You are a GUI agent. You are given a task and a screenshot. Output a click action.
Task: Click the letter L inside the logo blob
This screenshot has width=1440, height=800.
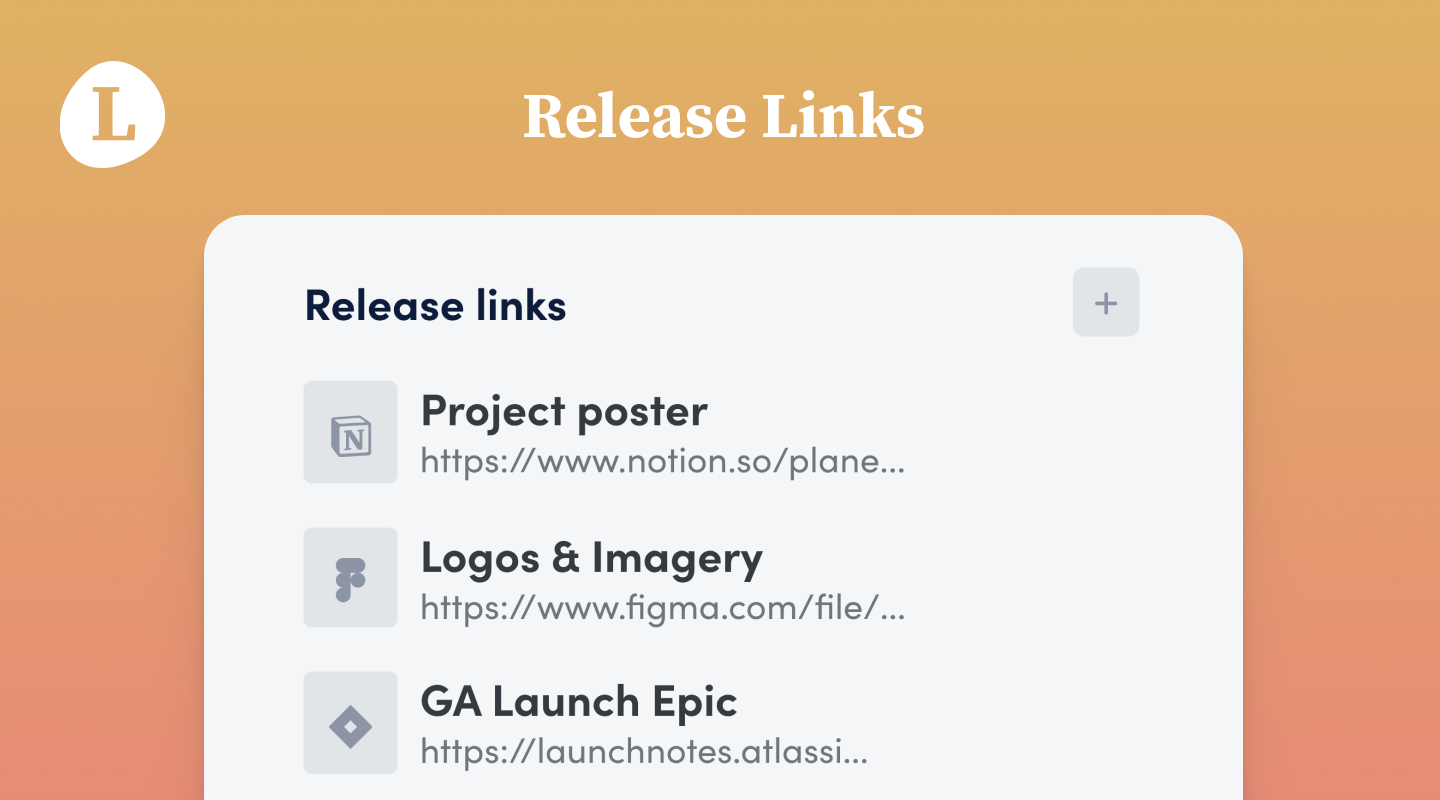click(x=113, y=114)
